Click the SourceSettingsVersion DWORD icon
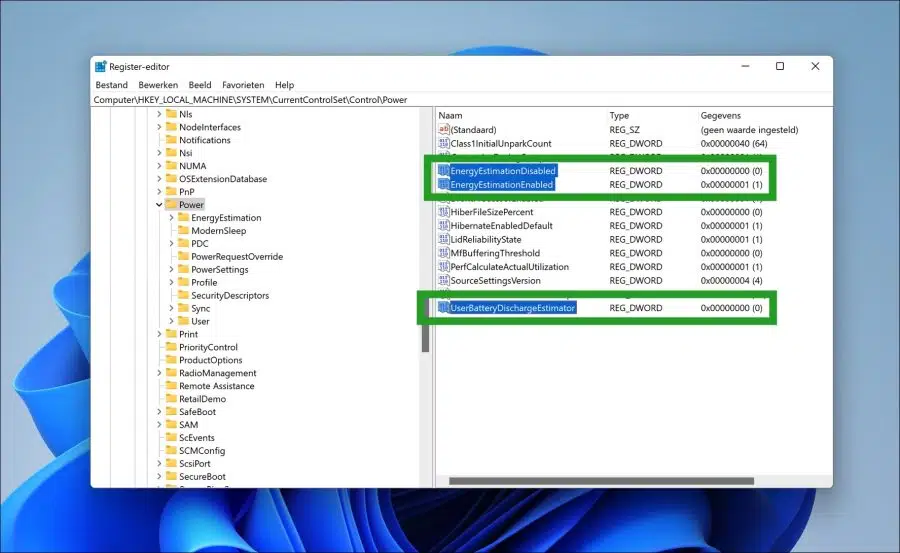 [444, 281]
